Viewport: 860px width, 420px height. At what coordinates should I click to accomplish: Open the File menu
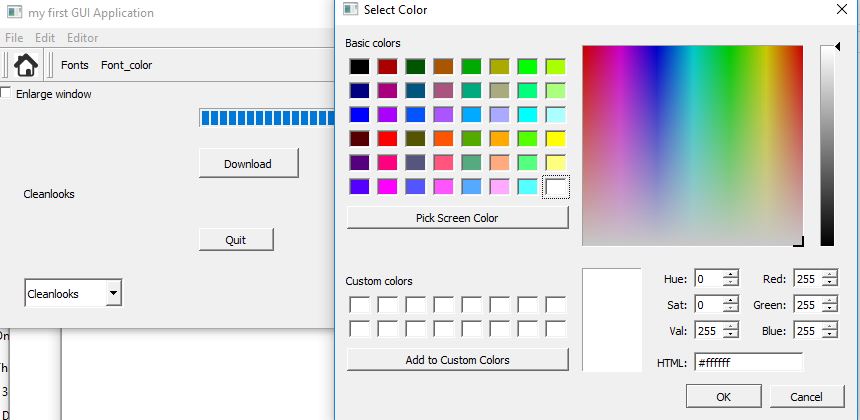pyautogui.click(x=14, y=38)
